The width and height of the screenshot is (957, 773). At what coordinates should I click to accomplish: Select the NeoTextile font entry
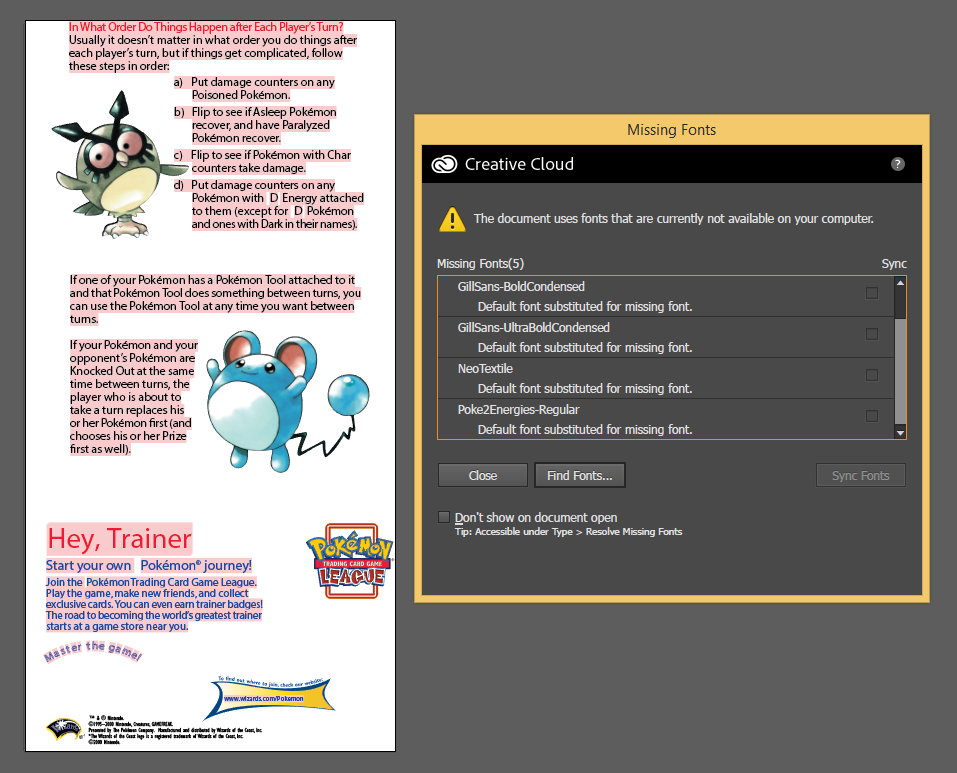pos(666,378)
